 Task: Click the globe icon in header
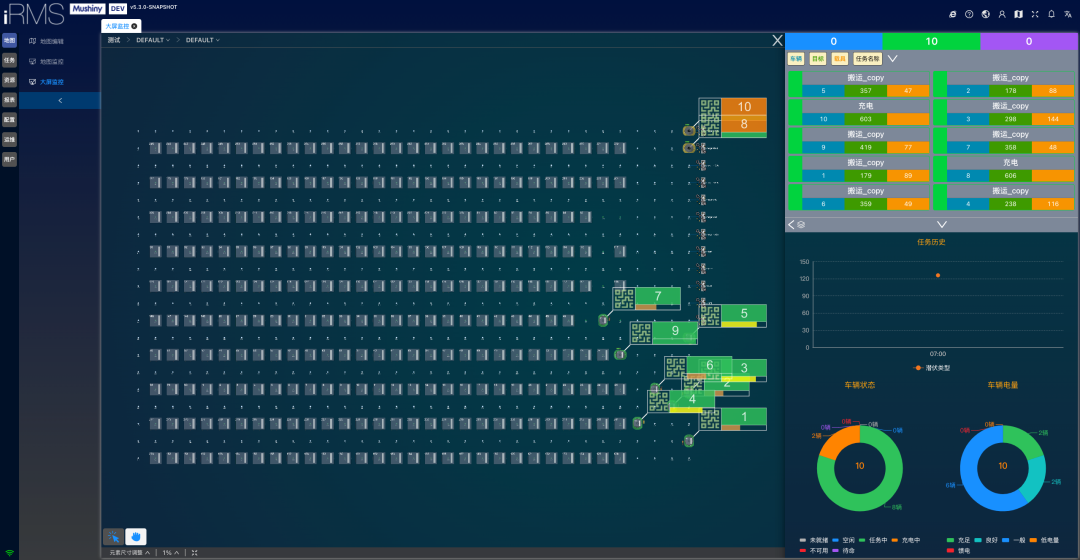(985, 14)
